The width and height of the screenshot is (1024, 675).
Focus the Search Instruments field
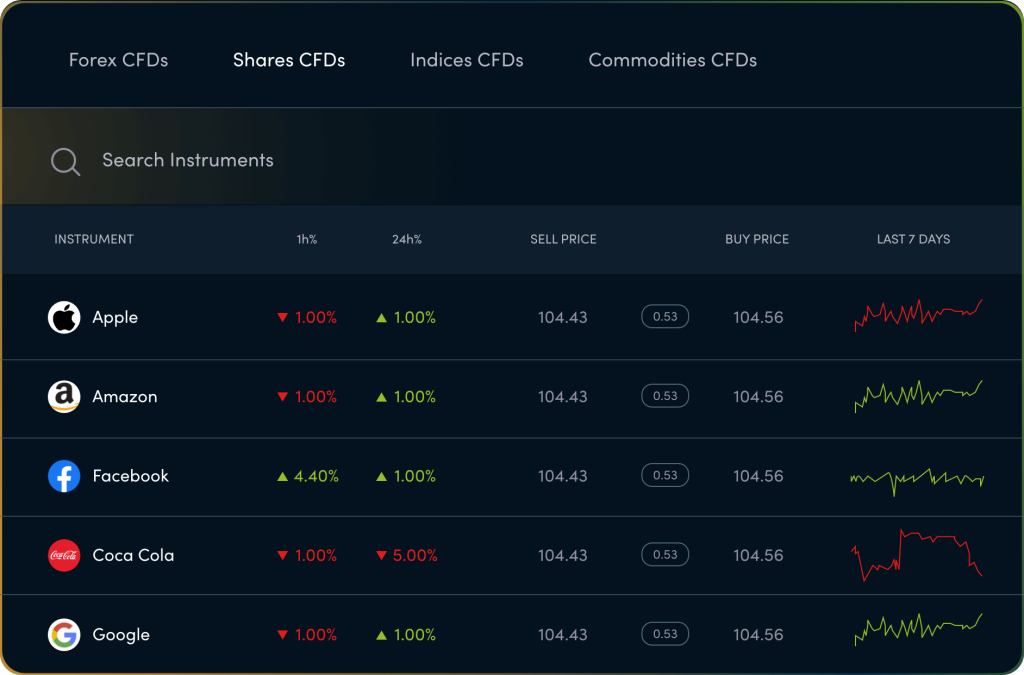pos(512,157)
